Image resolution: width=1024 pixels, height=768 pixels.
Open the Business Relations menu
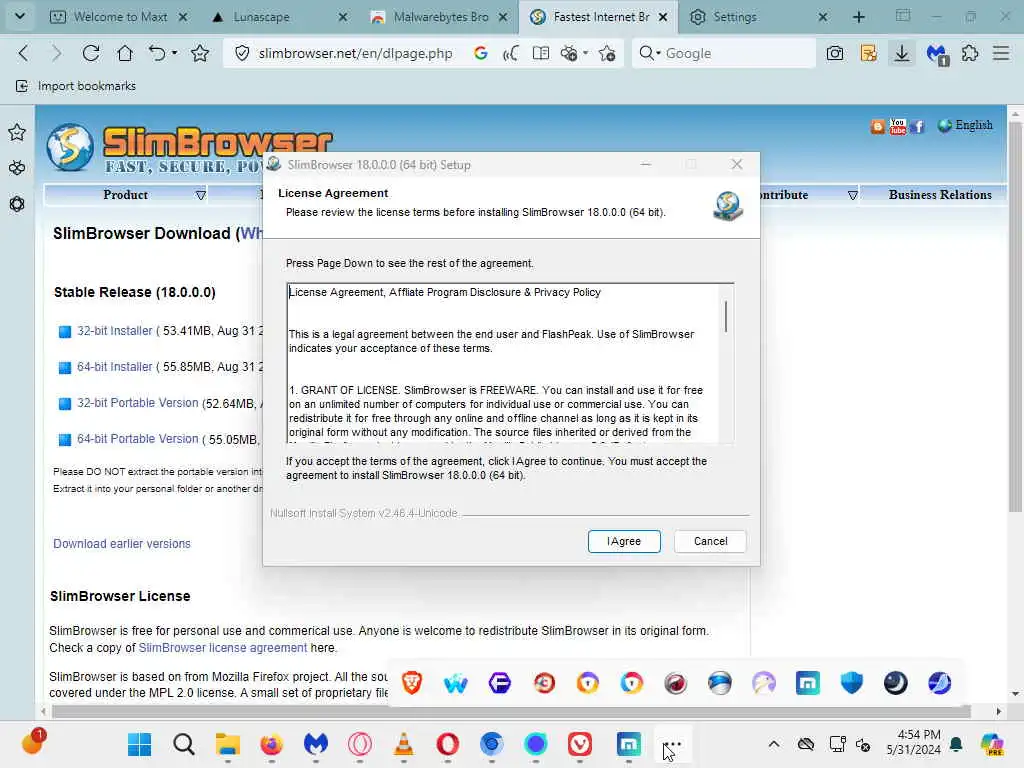(x=940, y=195)
